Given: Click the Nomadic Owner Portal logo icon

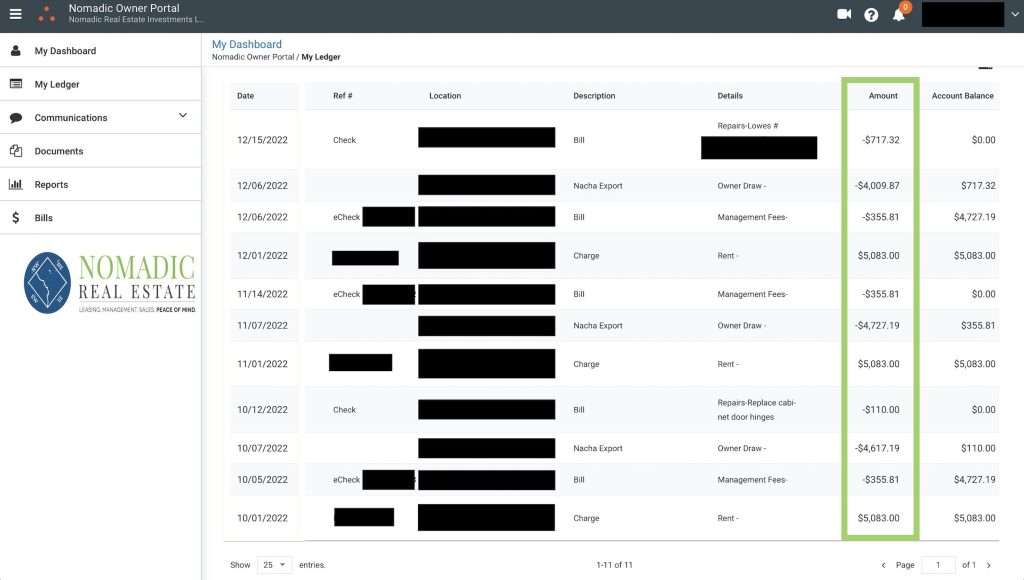Looking at the screenshot, I should coord(46,14).
